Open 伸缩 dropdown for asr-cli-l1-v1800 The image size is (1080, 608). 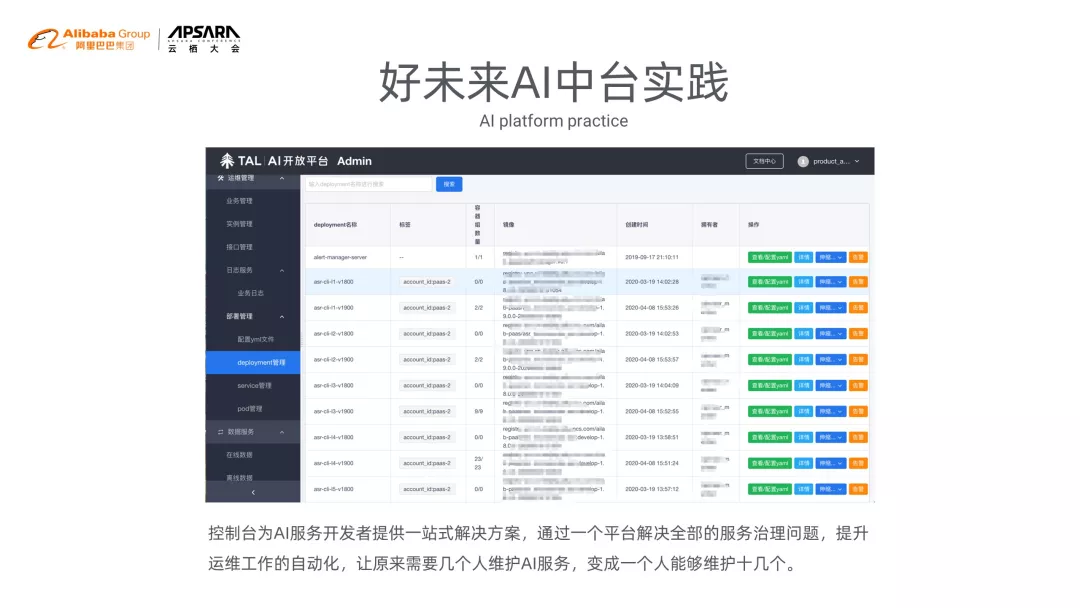click(x=831, y=282)
